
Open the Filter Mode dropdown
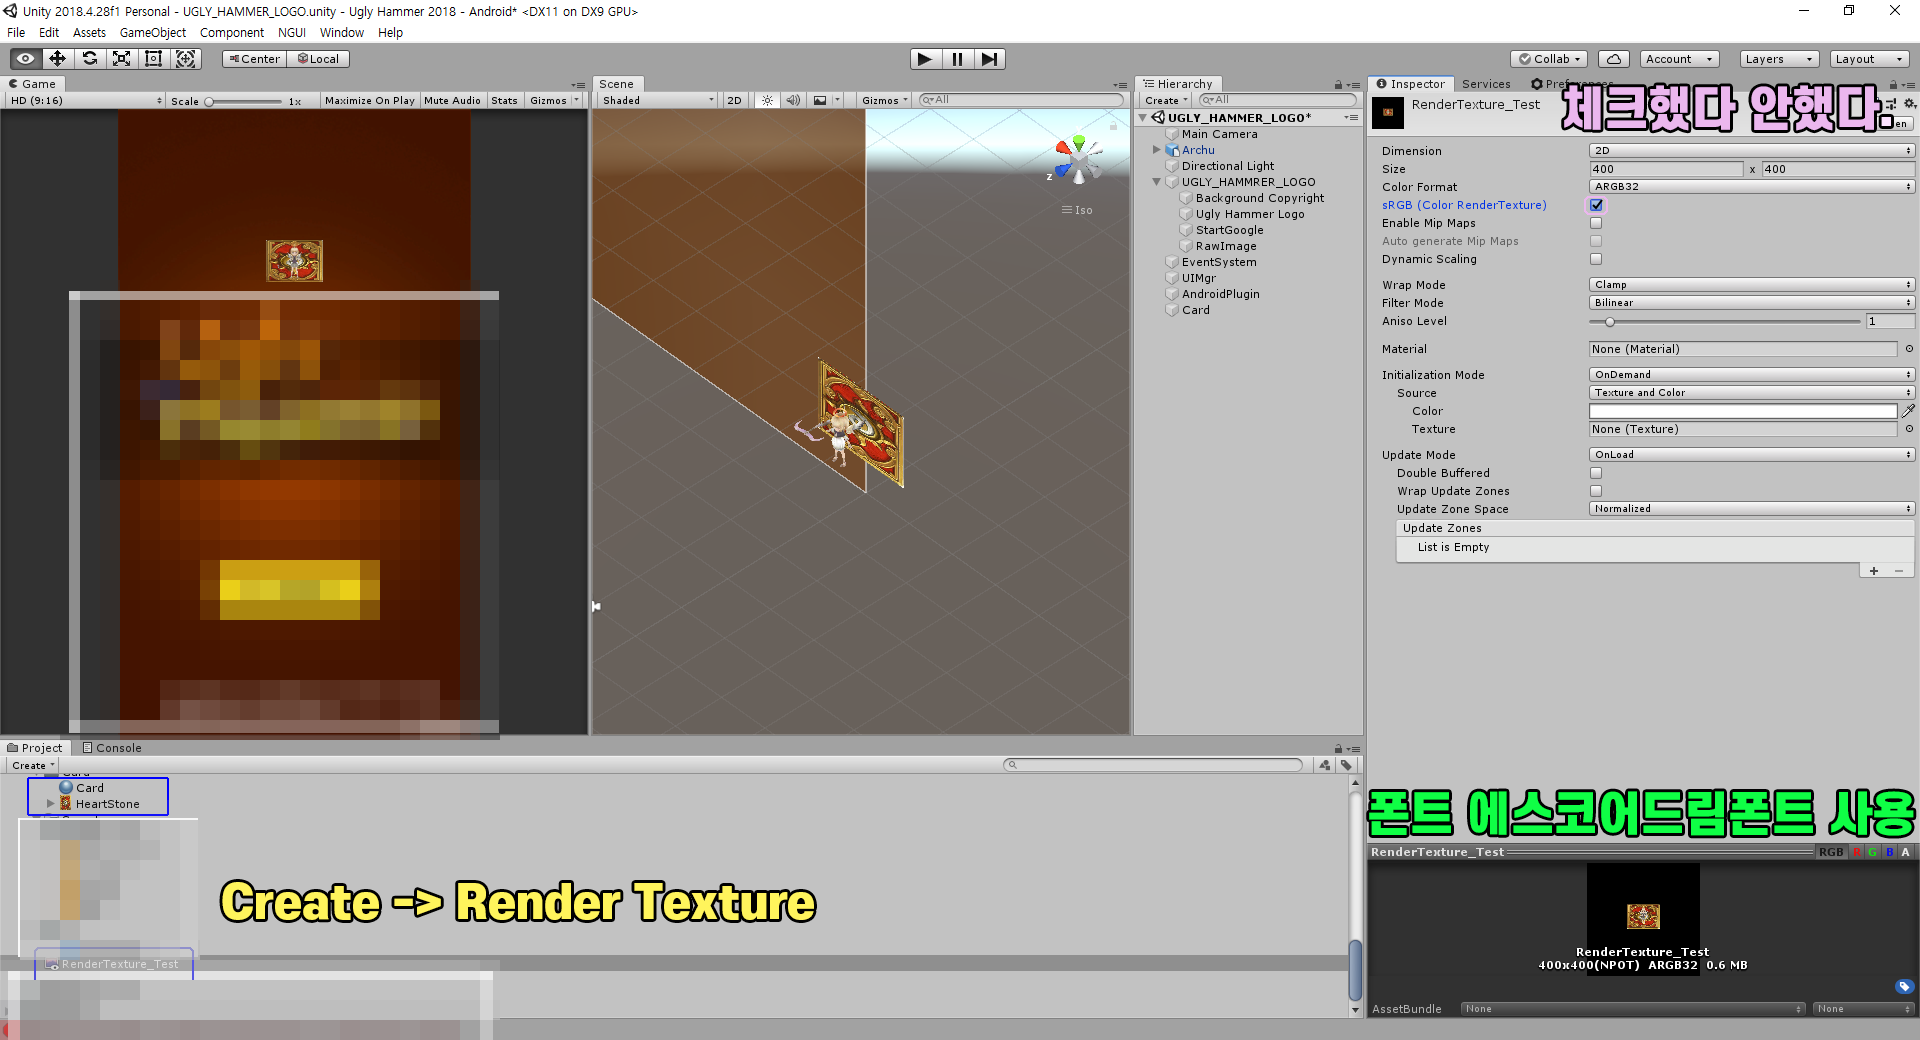click(x=1752, y=303)
